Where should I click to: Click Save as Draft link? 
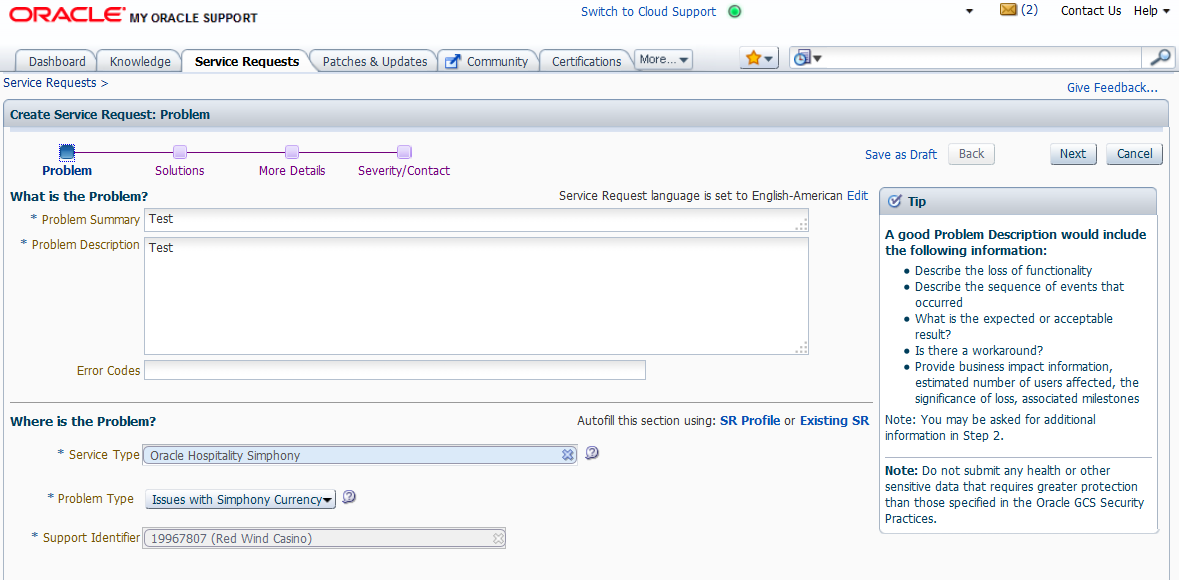pyautogui.click(x=901, y=154)
